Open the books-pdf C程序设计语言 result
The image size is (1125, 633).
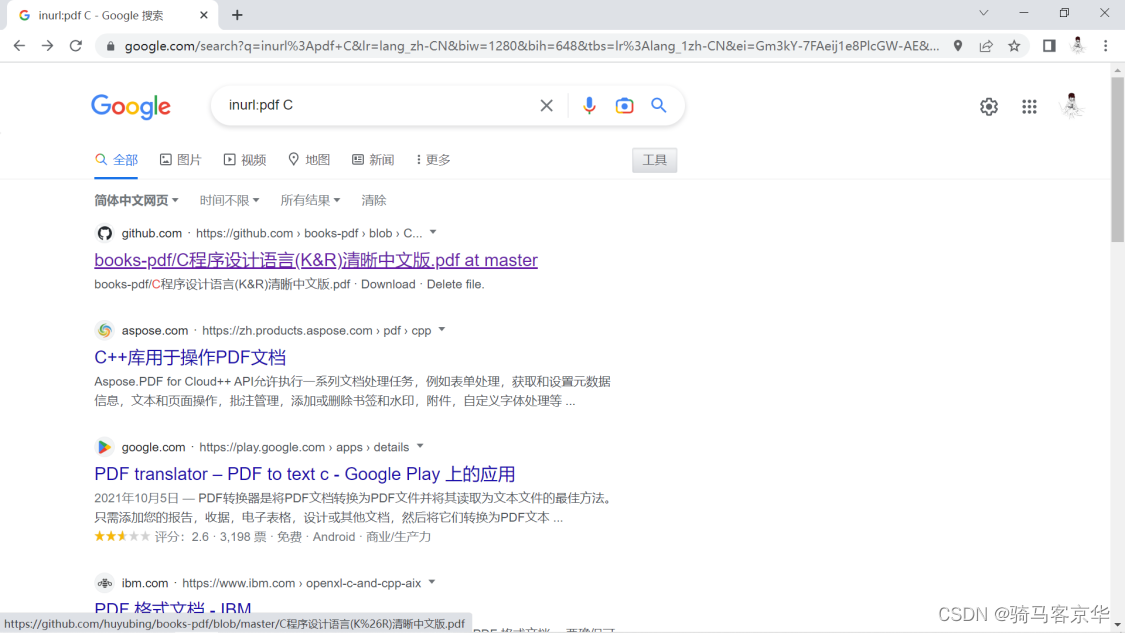(x=316, y=260)
